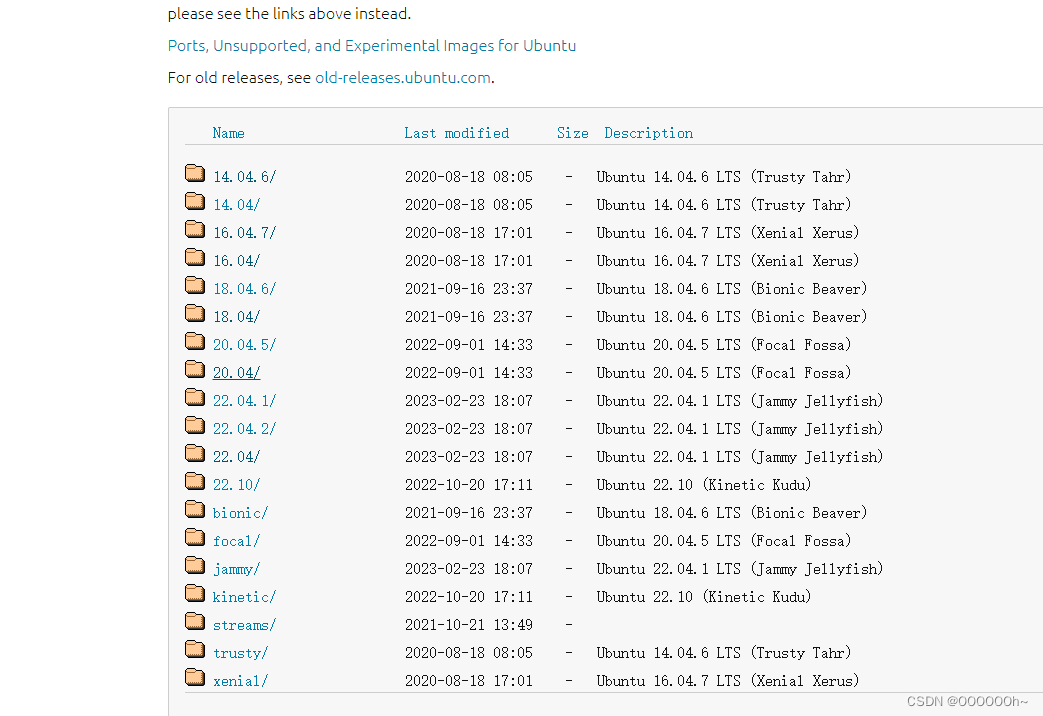Select the kinetic/ row's Kinetic Kudu description

coord(704,597)
